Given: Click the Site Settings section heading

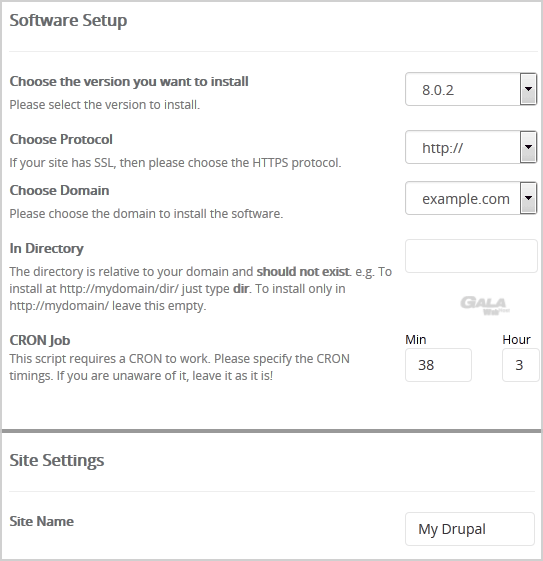Looking at the screenshot, I should click(x=57, y=460).
